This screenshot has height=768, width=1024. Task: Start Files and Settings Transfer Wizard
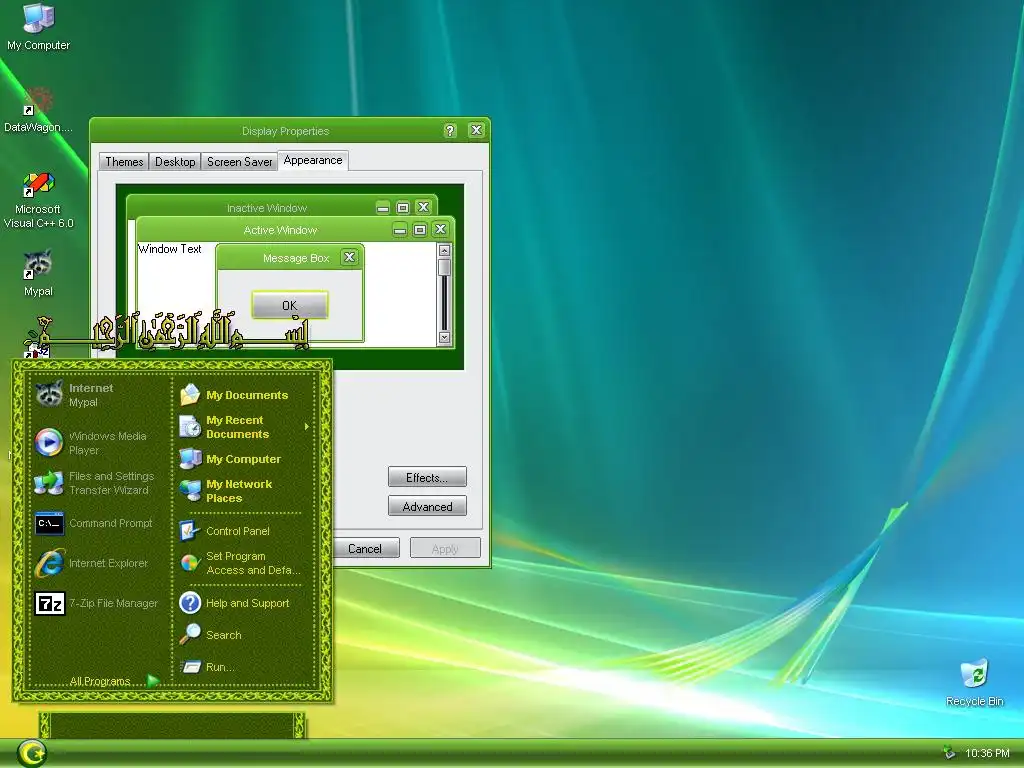click(98, 483)
